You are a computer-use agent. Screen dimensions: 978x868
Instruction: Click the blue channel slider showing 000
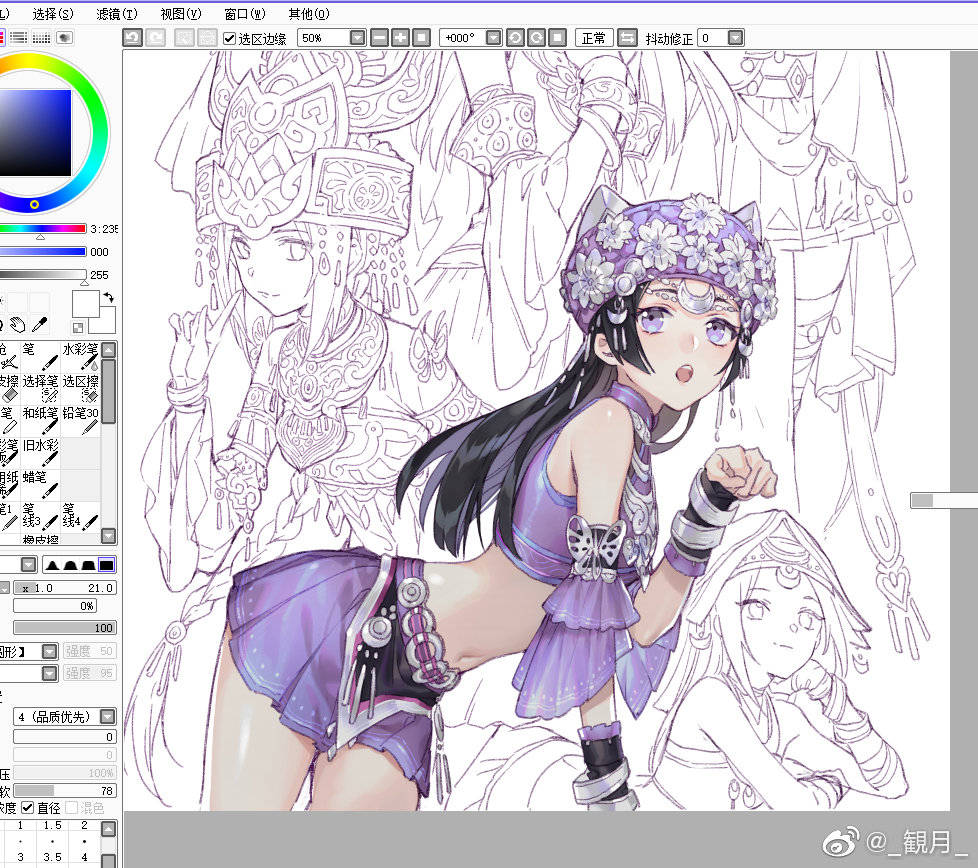pos(43,252)
